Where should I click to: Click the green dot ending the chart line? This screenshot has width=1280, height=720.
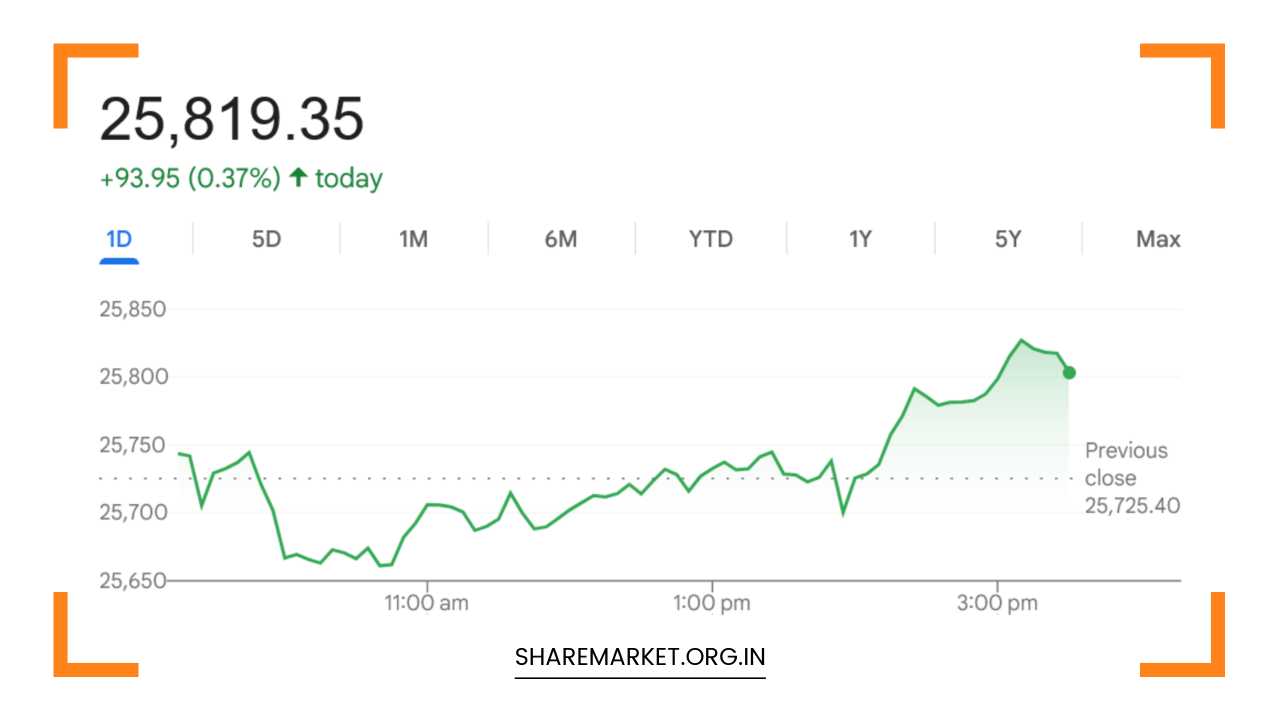pos(1069,373)
